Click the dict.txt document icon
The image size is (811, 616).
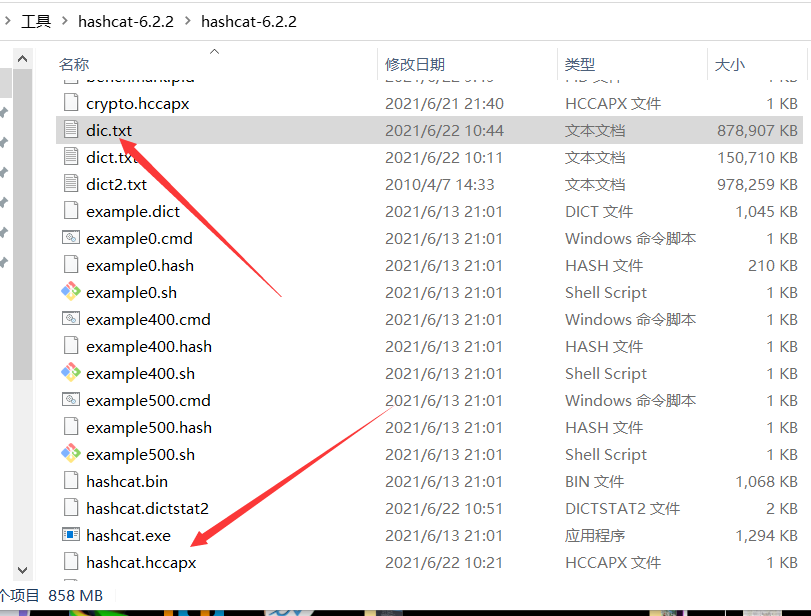point(71,157)
